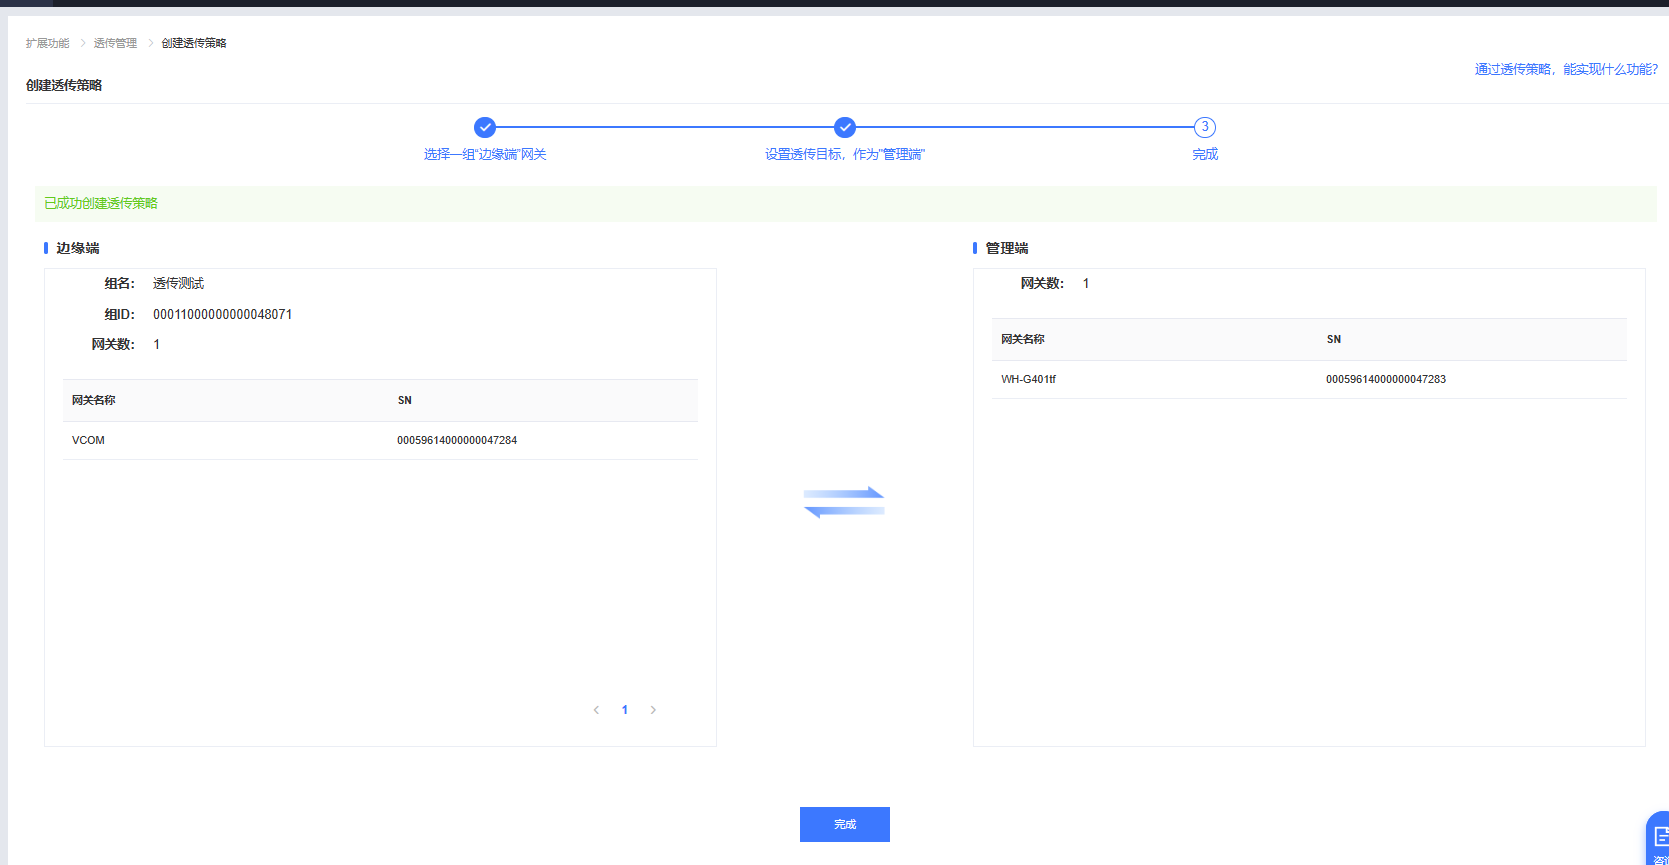Image resolution: width=1669 pixels, height=865 pixels.
Task: Go to previous page with left chevron
Action: [x=596, y=710]
